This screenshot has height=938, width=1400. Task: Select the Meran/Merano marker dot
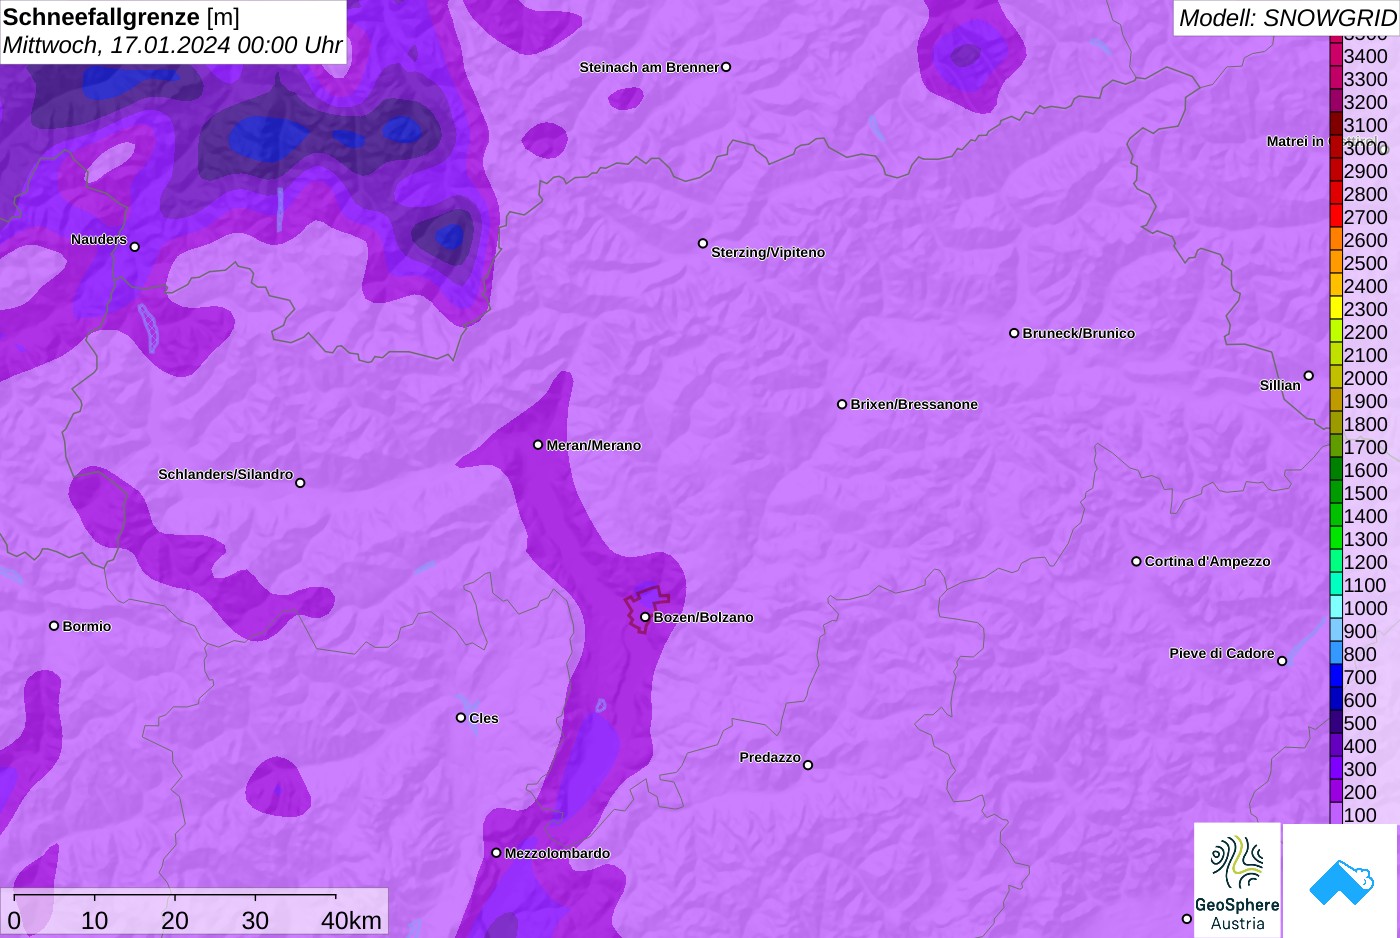coord(538,445)
